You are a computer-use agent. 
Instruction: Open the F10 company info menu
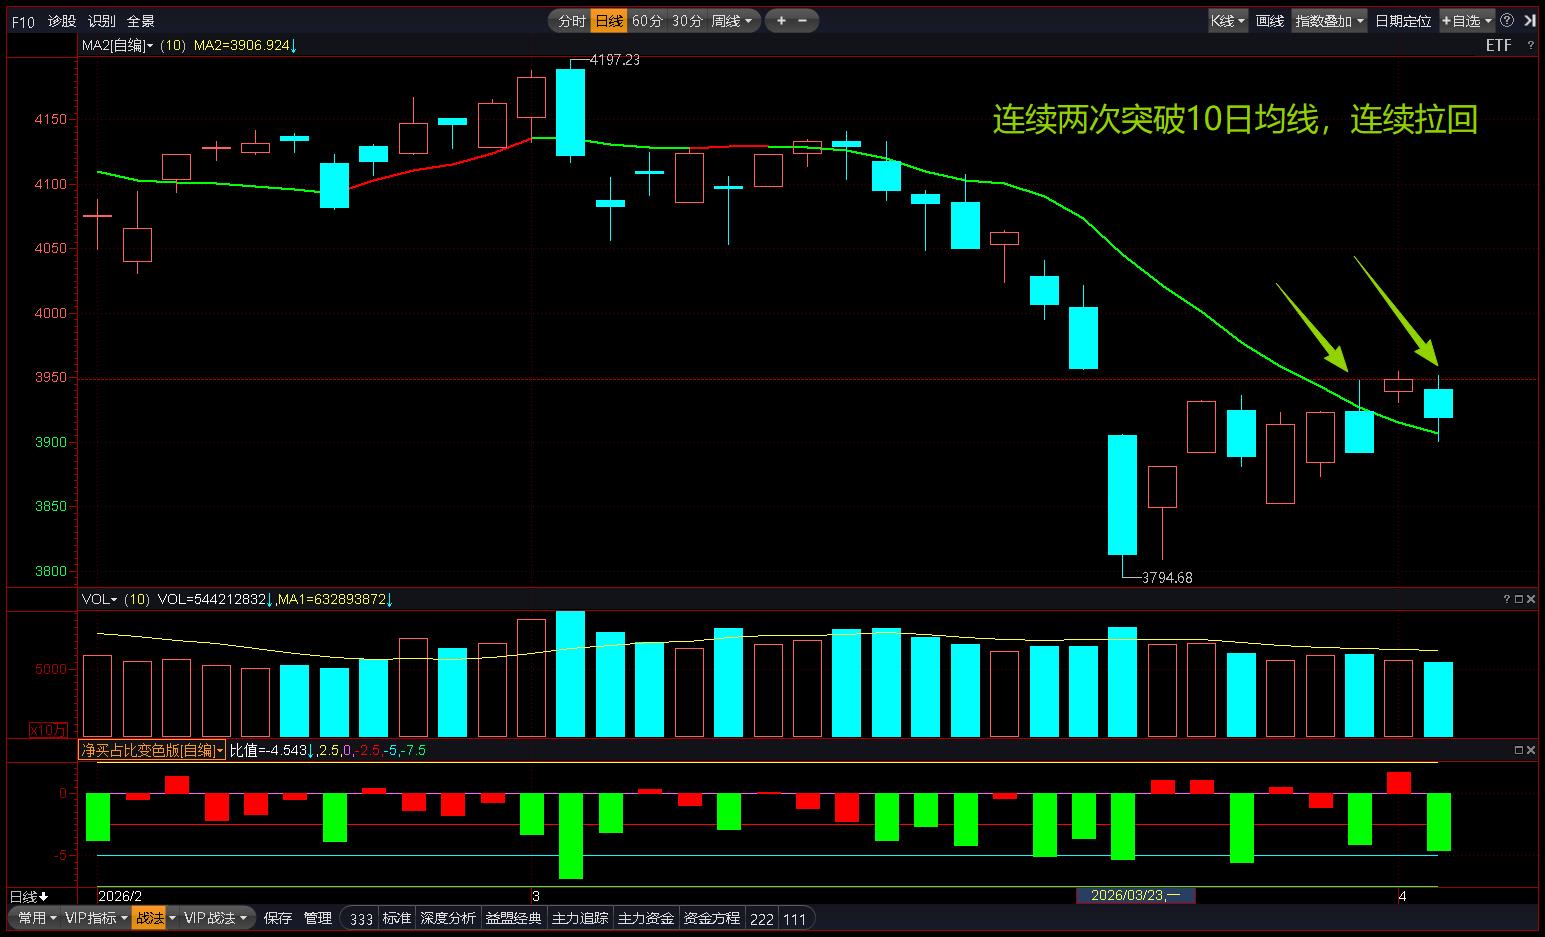22,21
